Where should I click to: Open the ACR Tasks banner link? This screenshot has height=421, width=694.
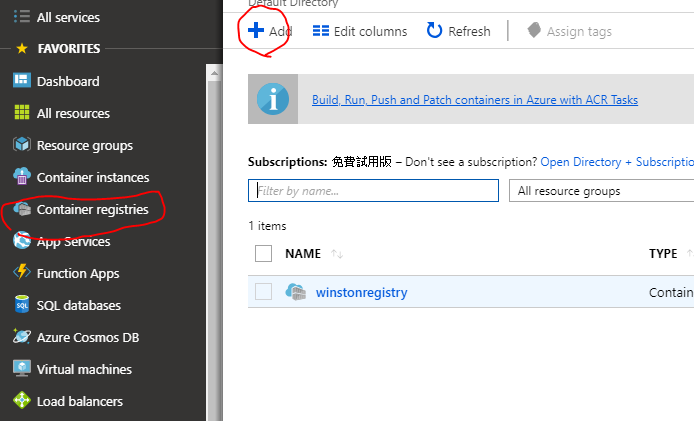(475, 100)
